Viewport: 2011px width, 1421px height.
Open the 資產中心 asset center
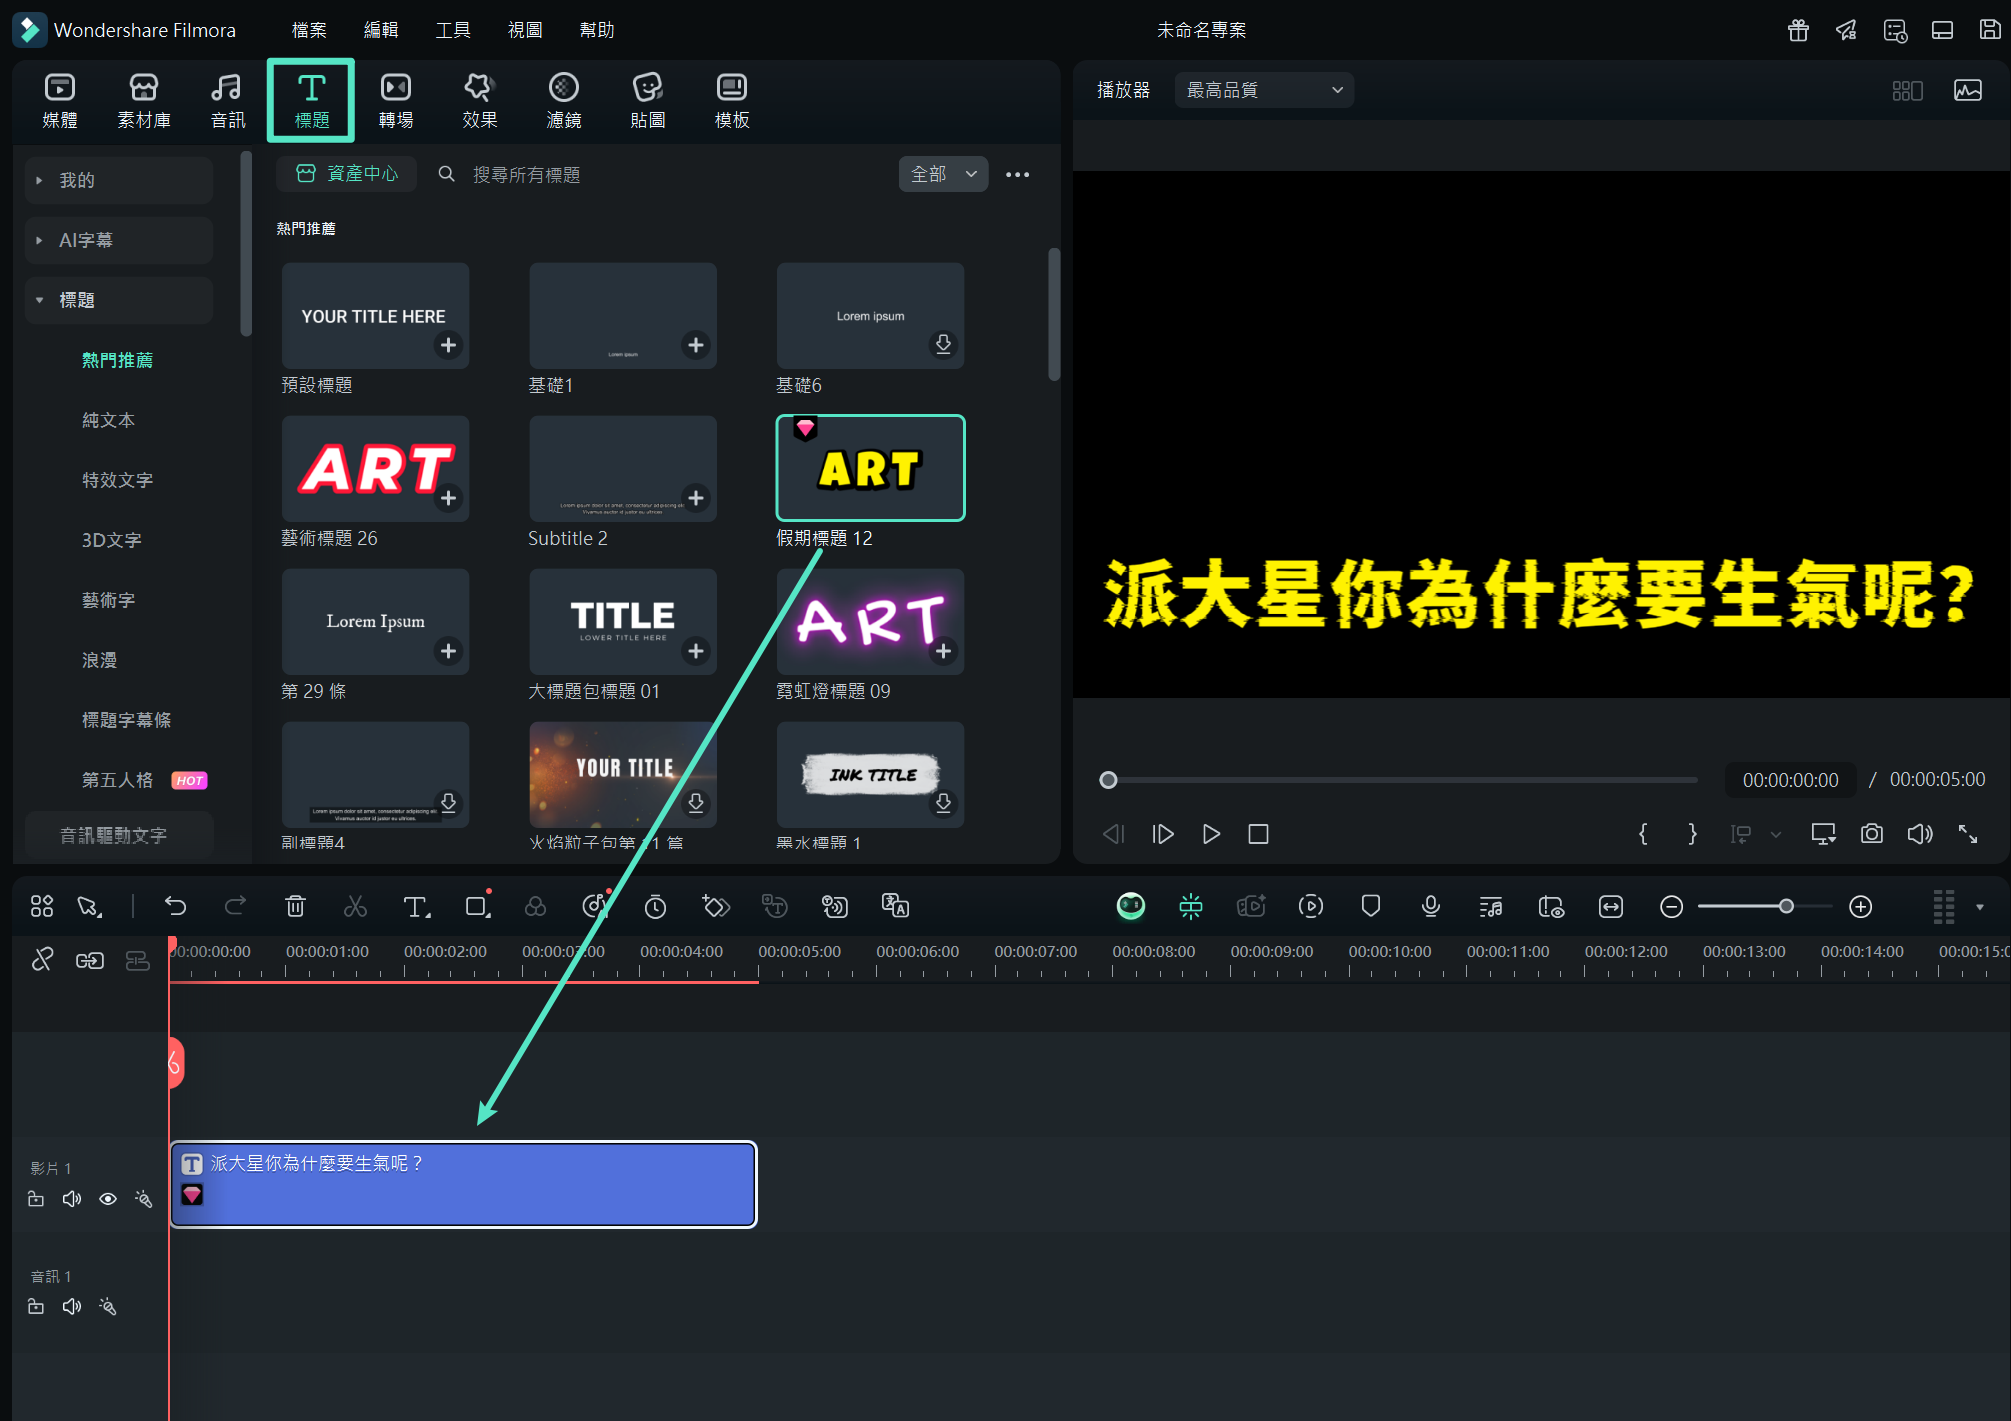click(347, 174)
